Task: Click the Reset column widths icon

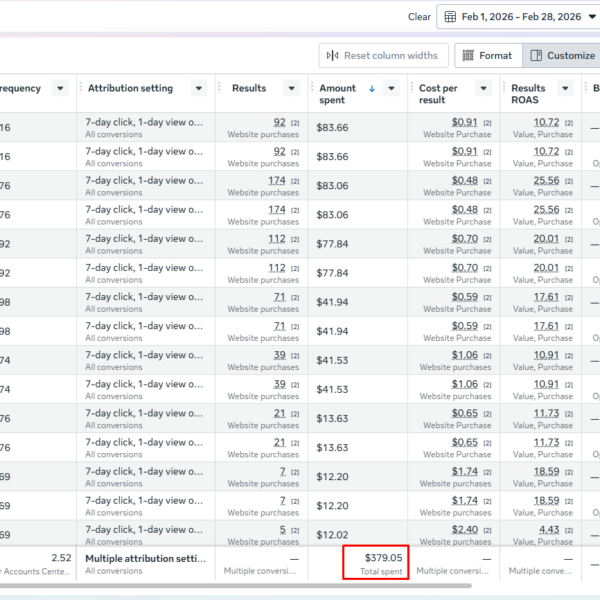Action: point(333,56)
